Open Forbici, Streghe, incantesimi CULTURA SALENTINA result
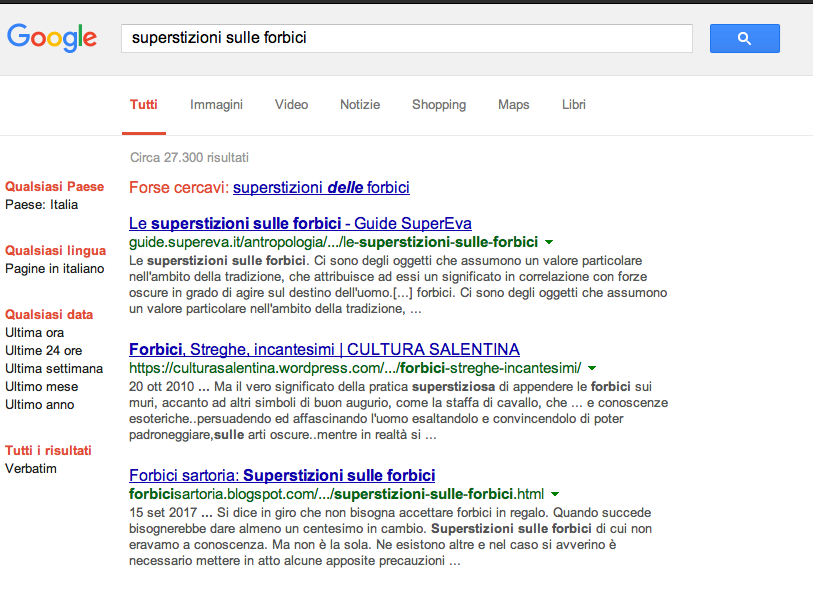 (x=324, y=349)
